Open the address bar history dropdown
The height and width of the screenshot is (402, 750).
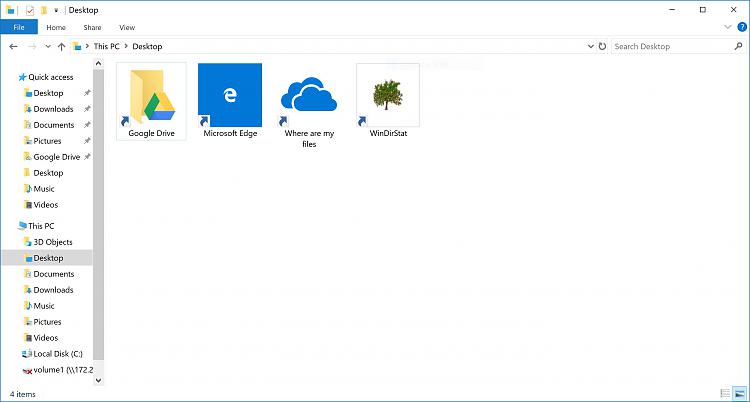click(x=590, y=46)
